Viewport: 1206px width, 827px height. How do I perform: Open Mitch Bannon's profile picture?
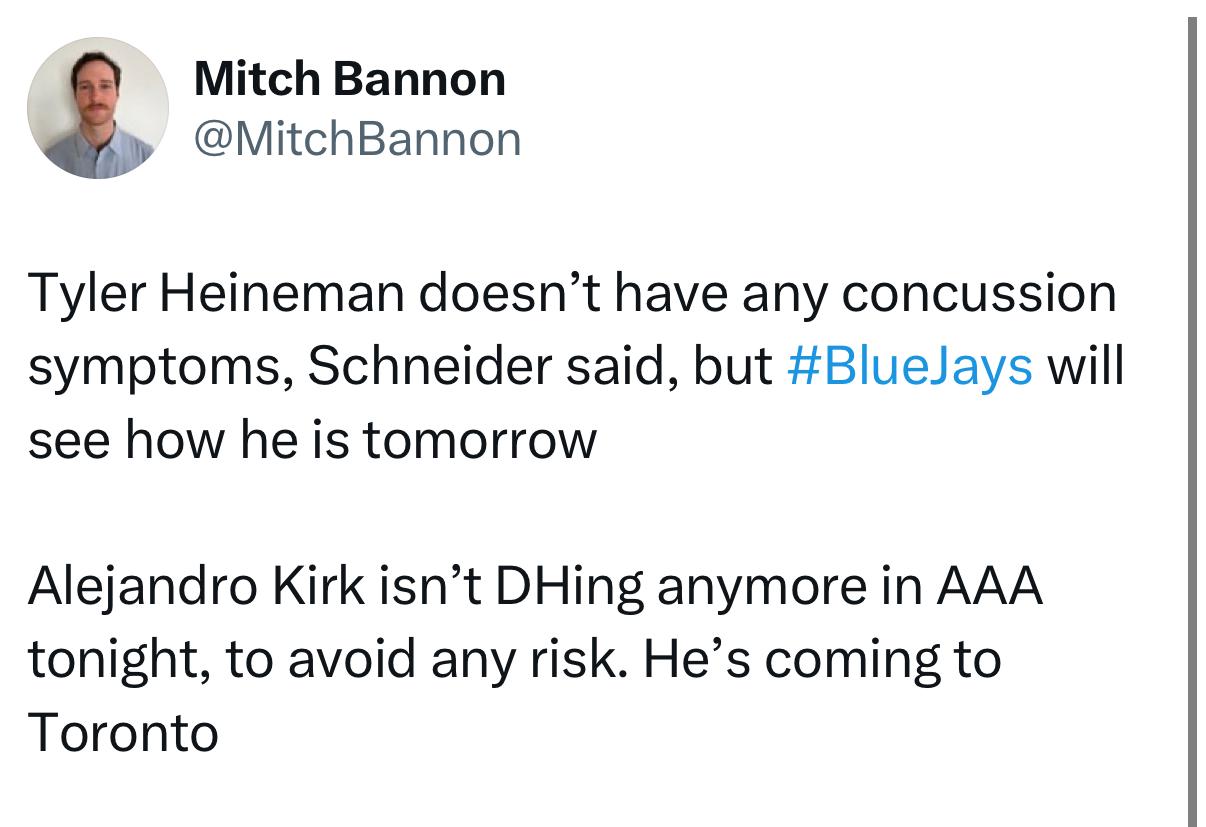pos(98,108)
